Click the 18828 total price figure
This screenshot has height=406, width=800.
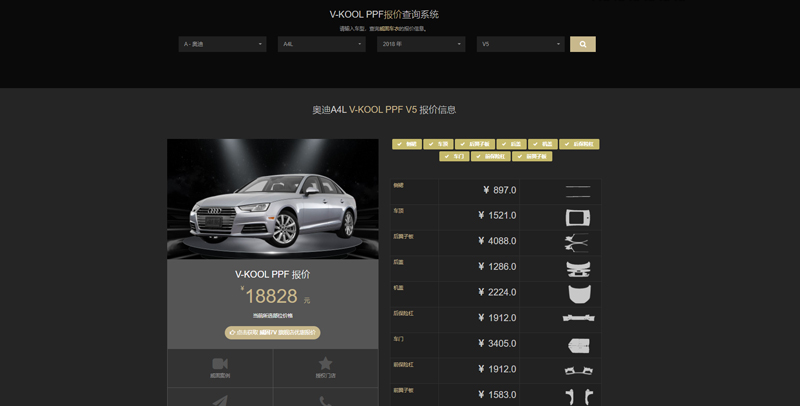point(271,296)
